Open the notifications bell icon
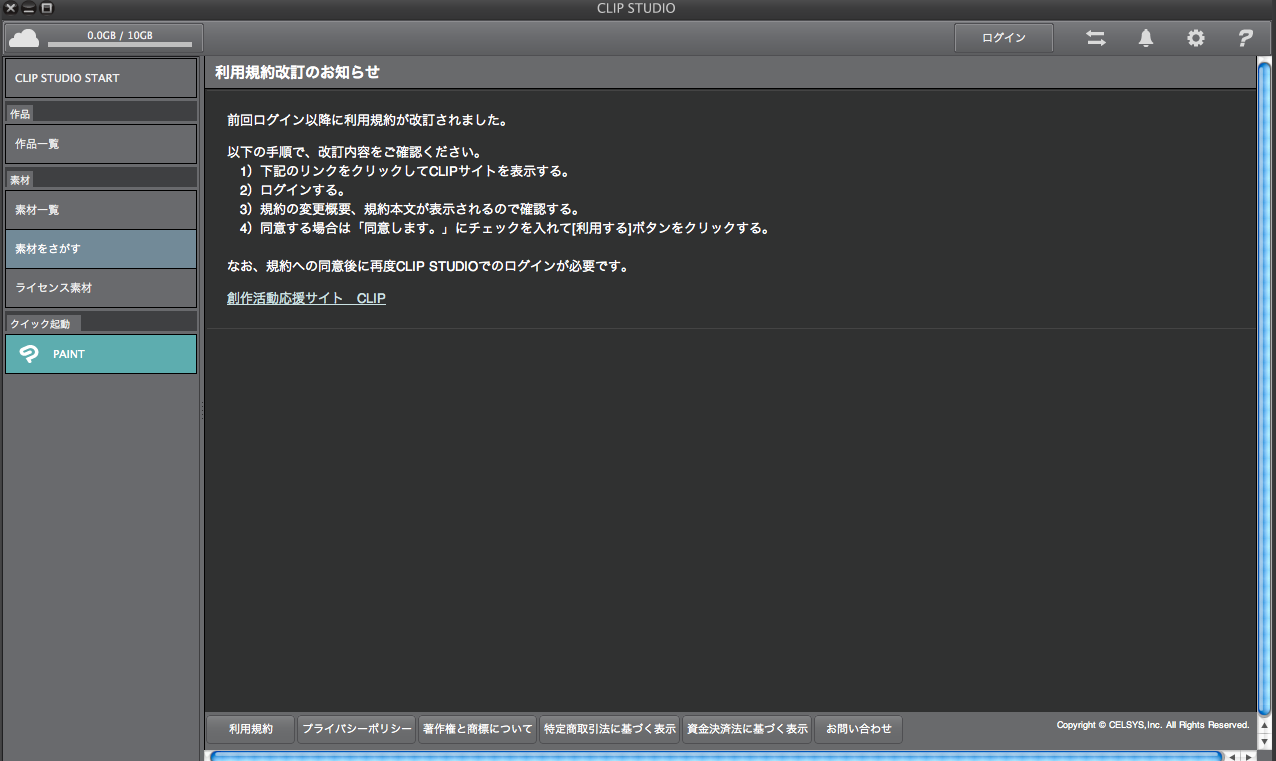Viewport: 1276px width, 761px height. pos(1146,38)
